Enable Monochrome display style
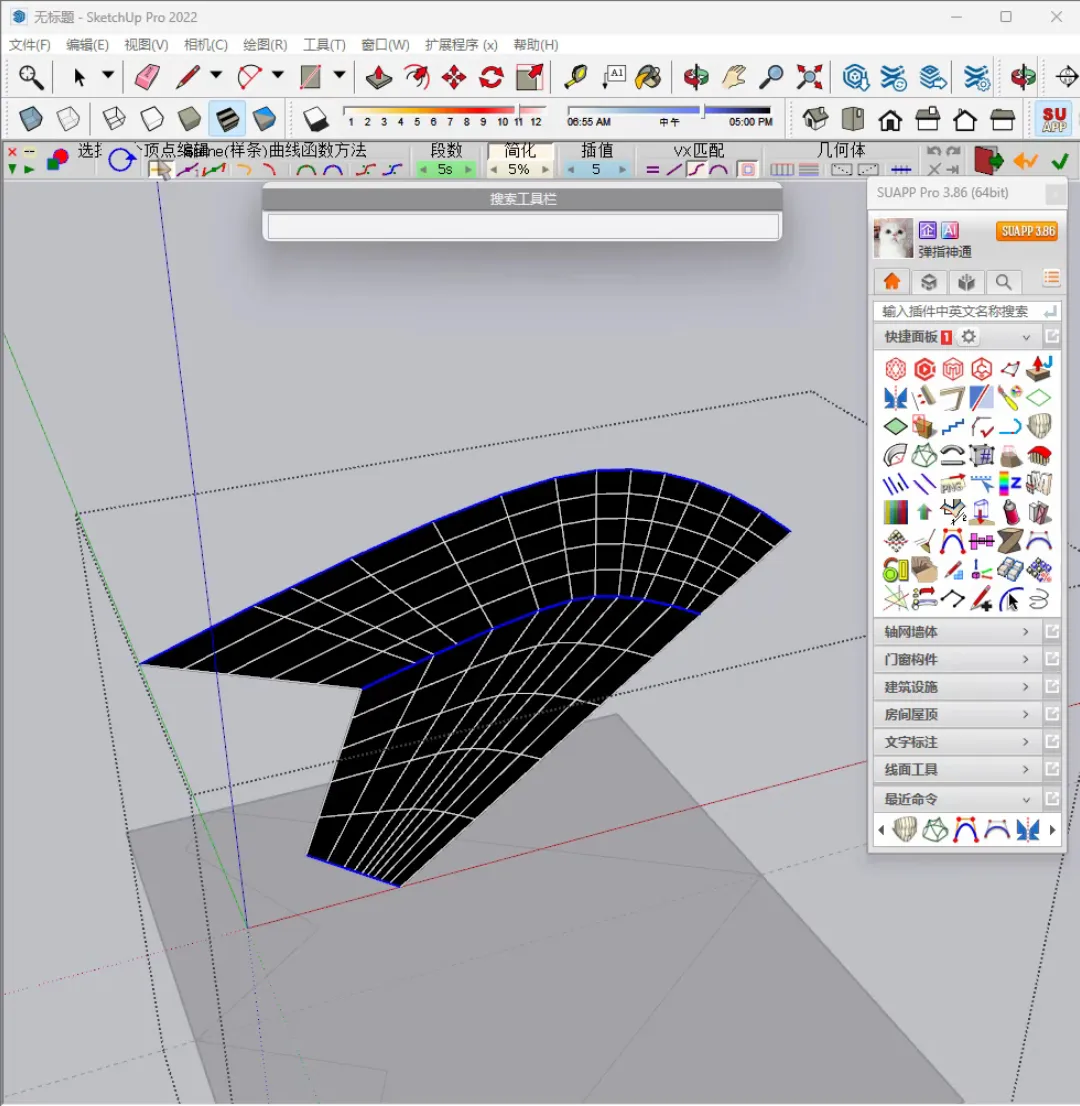The image size is (1080, 1106). point(265,118)
